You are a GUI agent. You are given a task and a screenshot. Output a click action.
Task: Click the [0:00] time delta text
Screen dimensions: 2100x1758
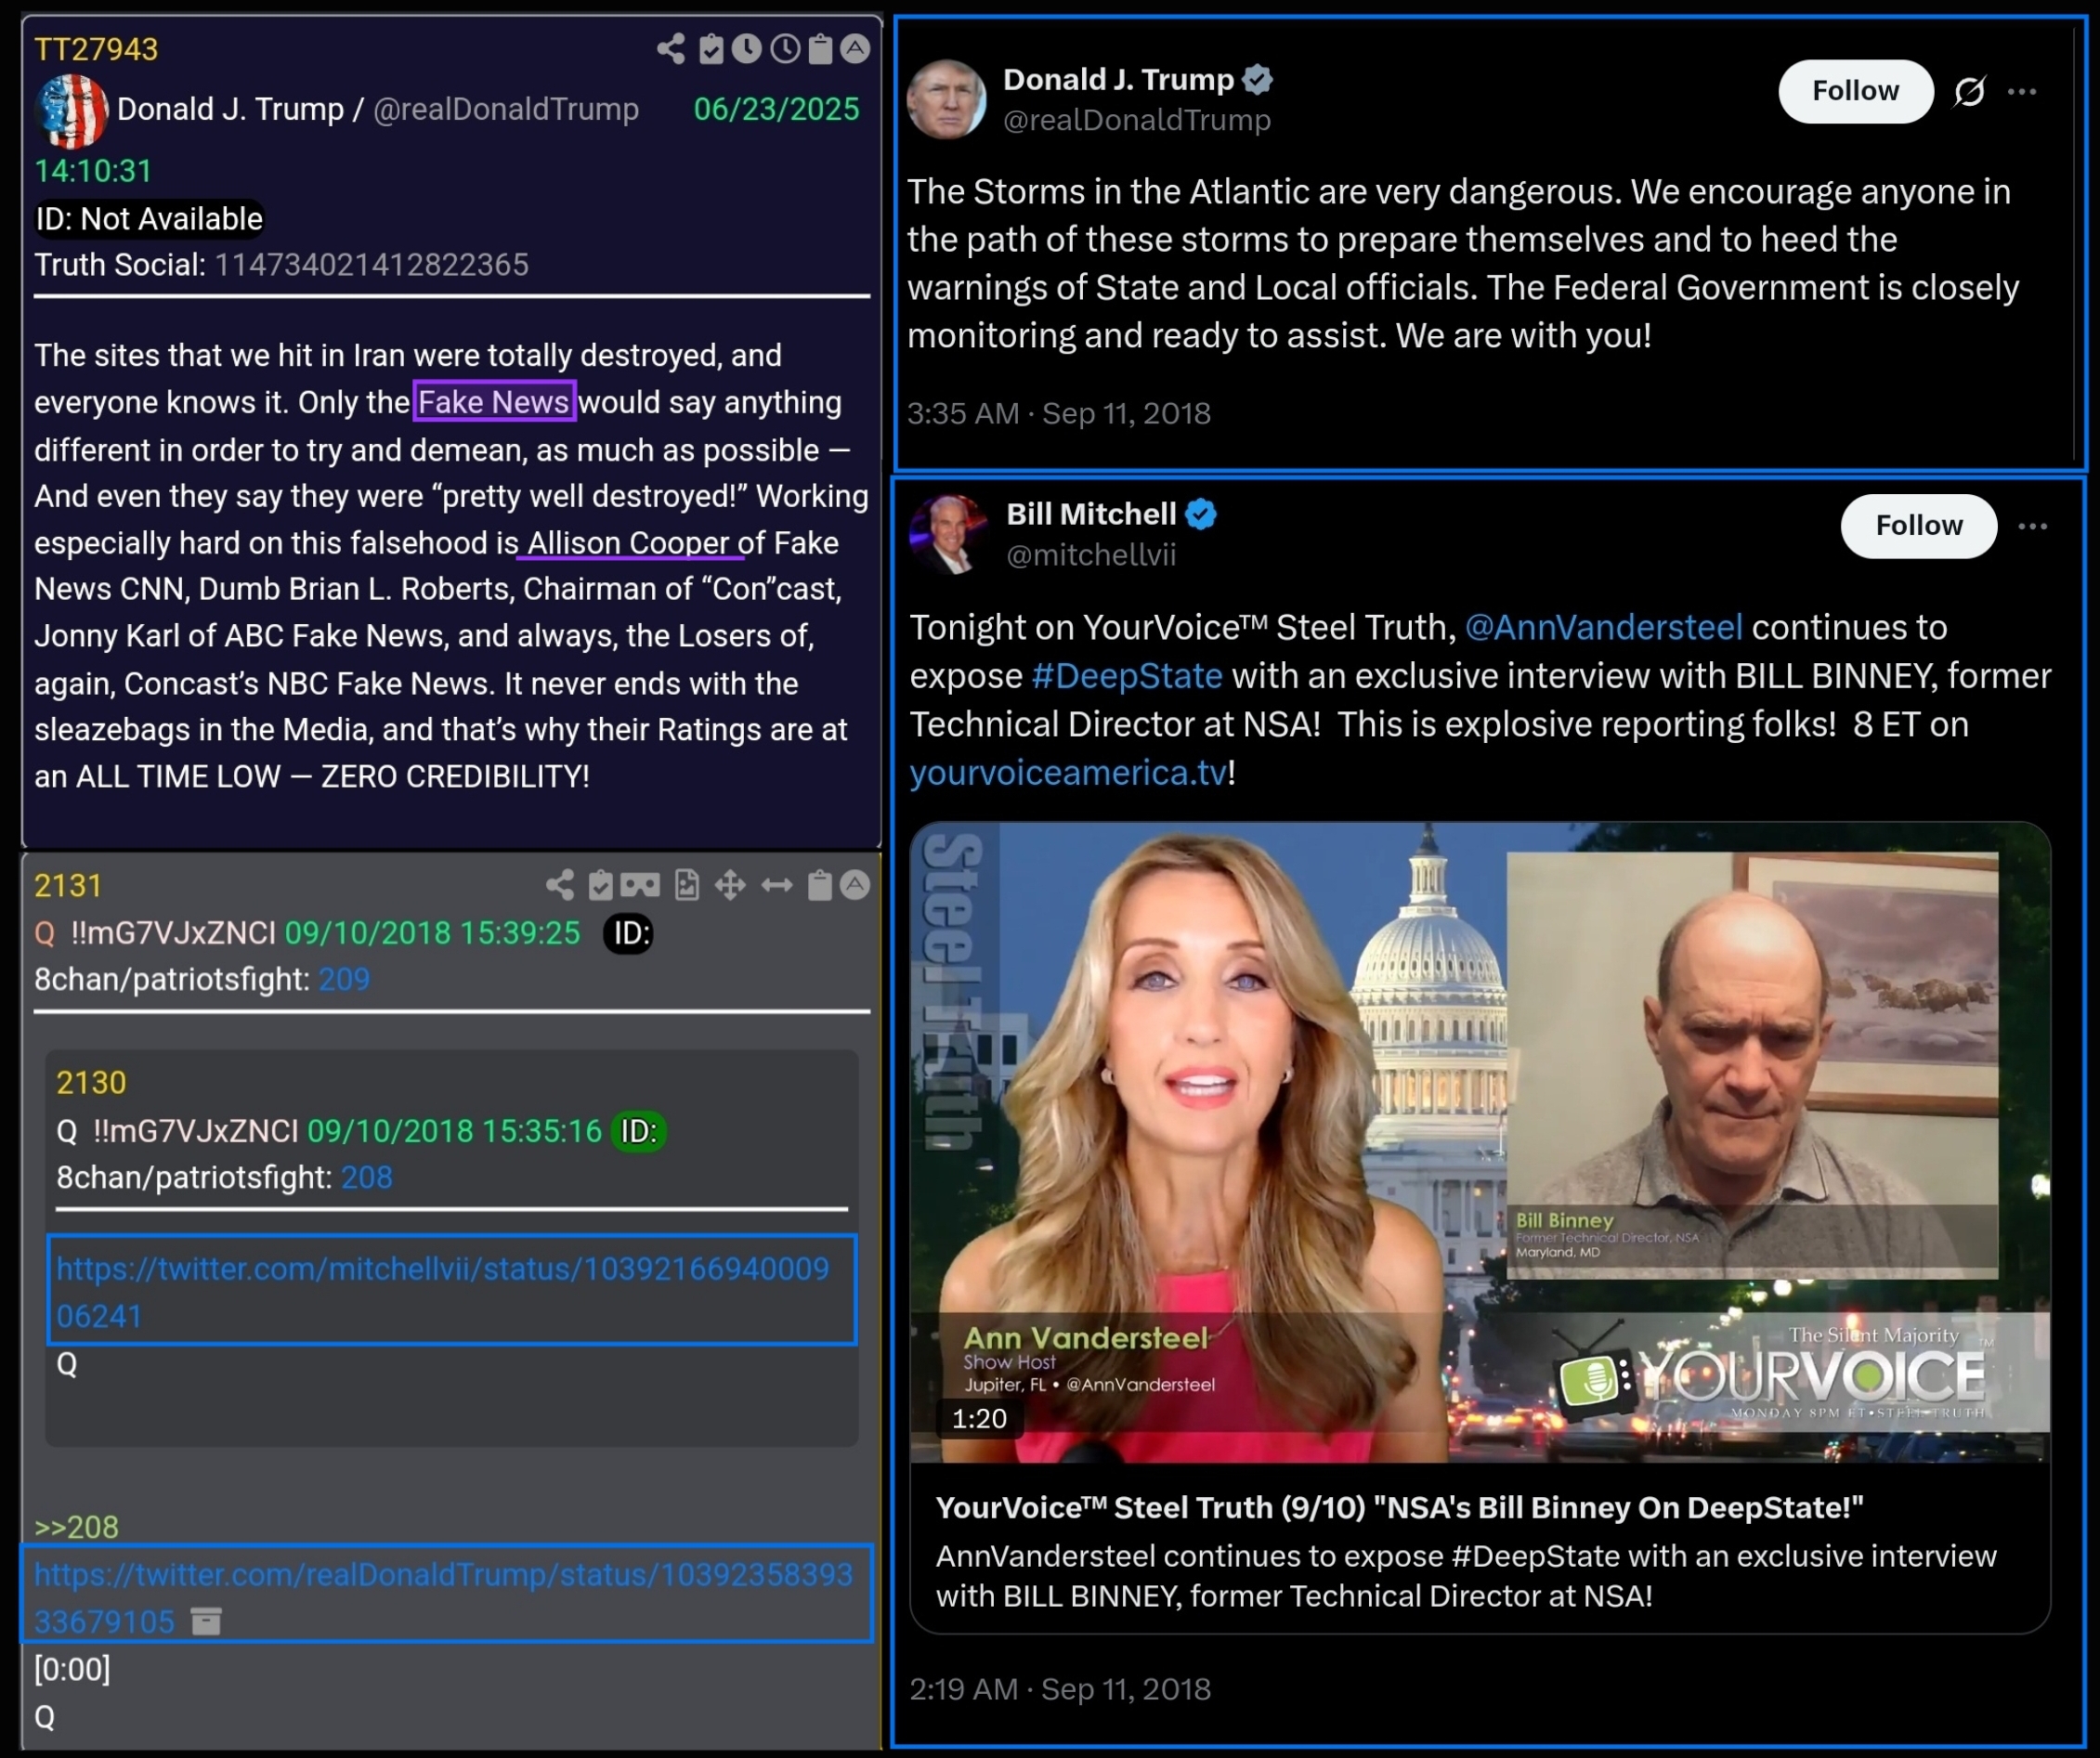[72, 1669]
